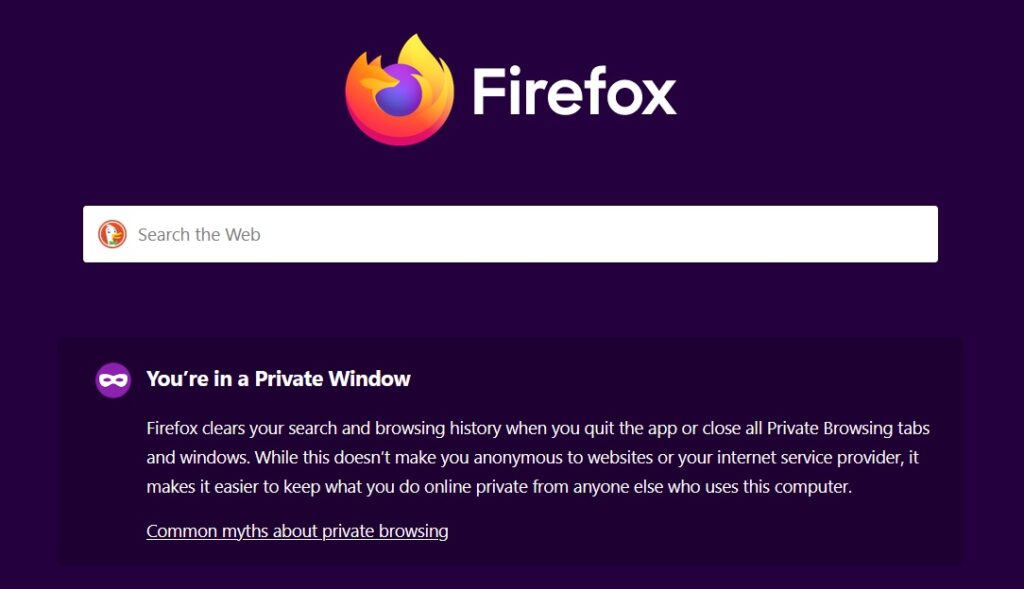Click the white Firefox wordmark text

click(x=574, y=92)
